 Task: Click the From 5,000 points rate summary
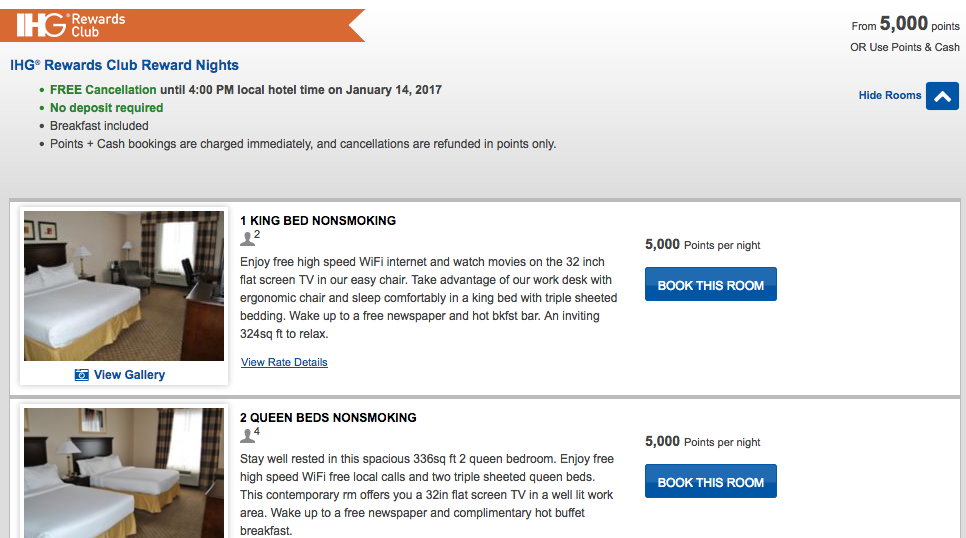pyautogui.click(x=905, y=25)
